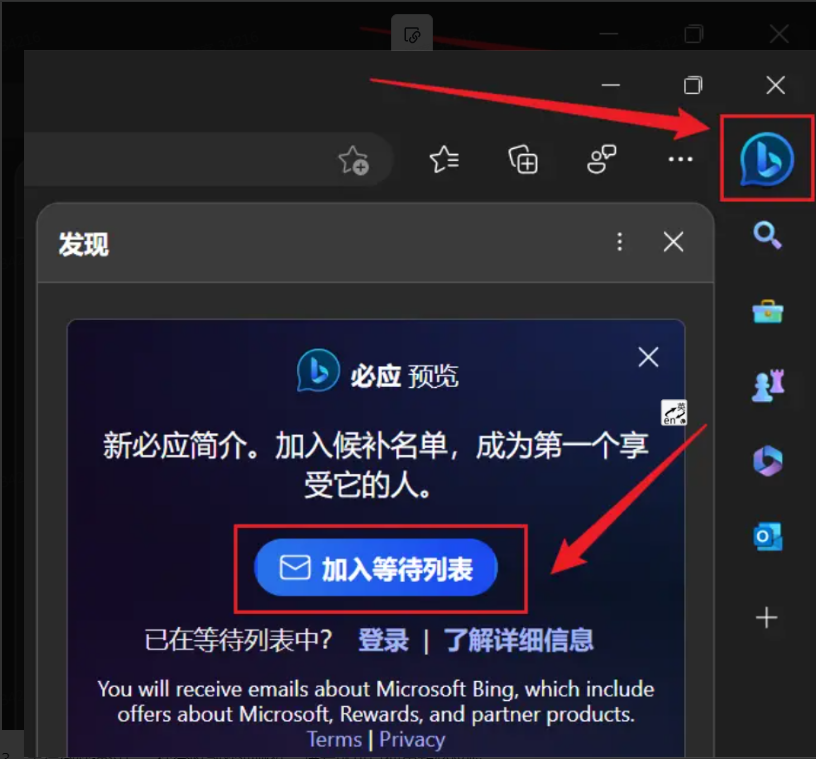Open the Terms link
Viewport: 816px width, 759px height.
point(334,739)
